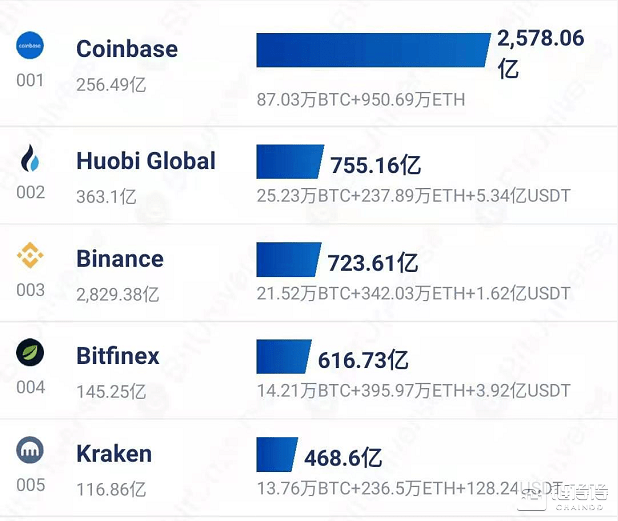Open the Coinbase exchange name link
618x521 pixels.
point(127,49)
